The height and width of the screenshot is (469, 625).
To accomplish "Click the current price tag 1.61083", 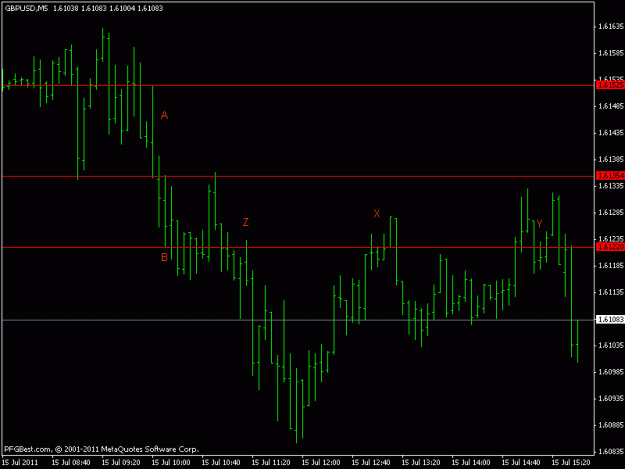I will pos(610,320).
